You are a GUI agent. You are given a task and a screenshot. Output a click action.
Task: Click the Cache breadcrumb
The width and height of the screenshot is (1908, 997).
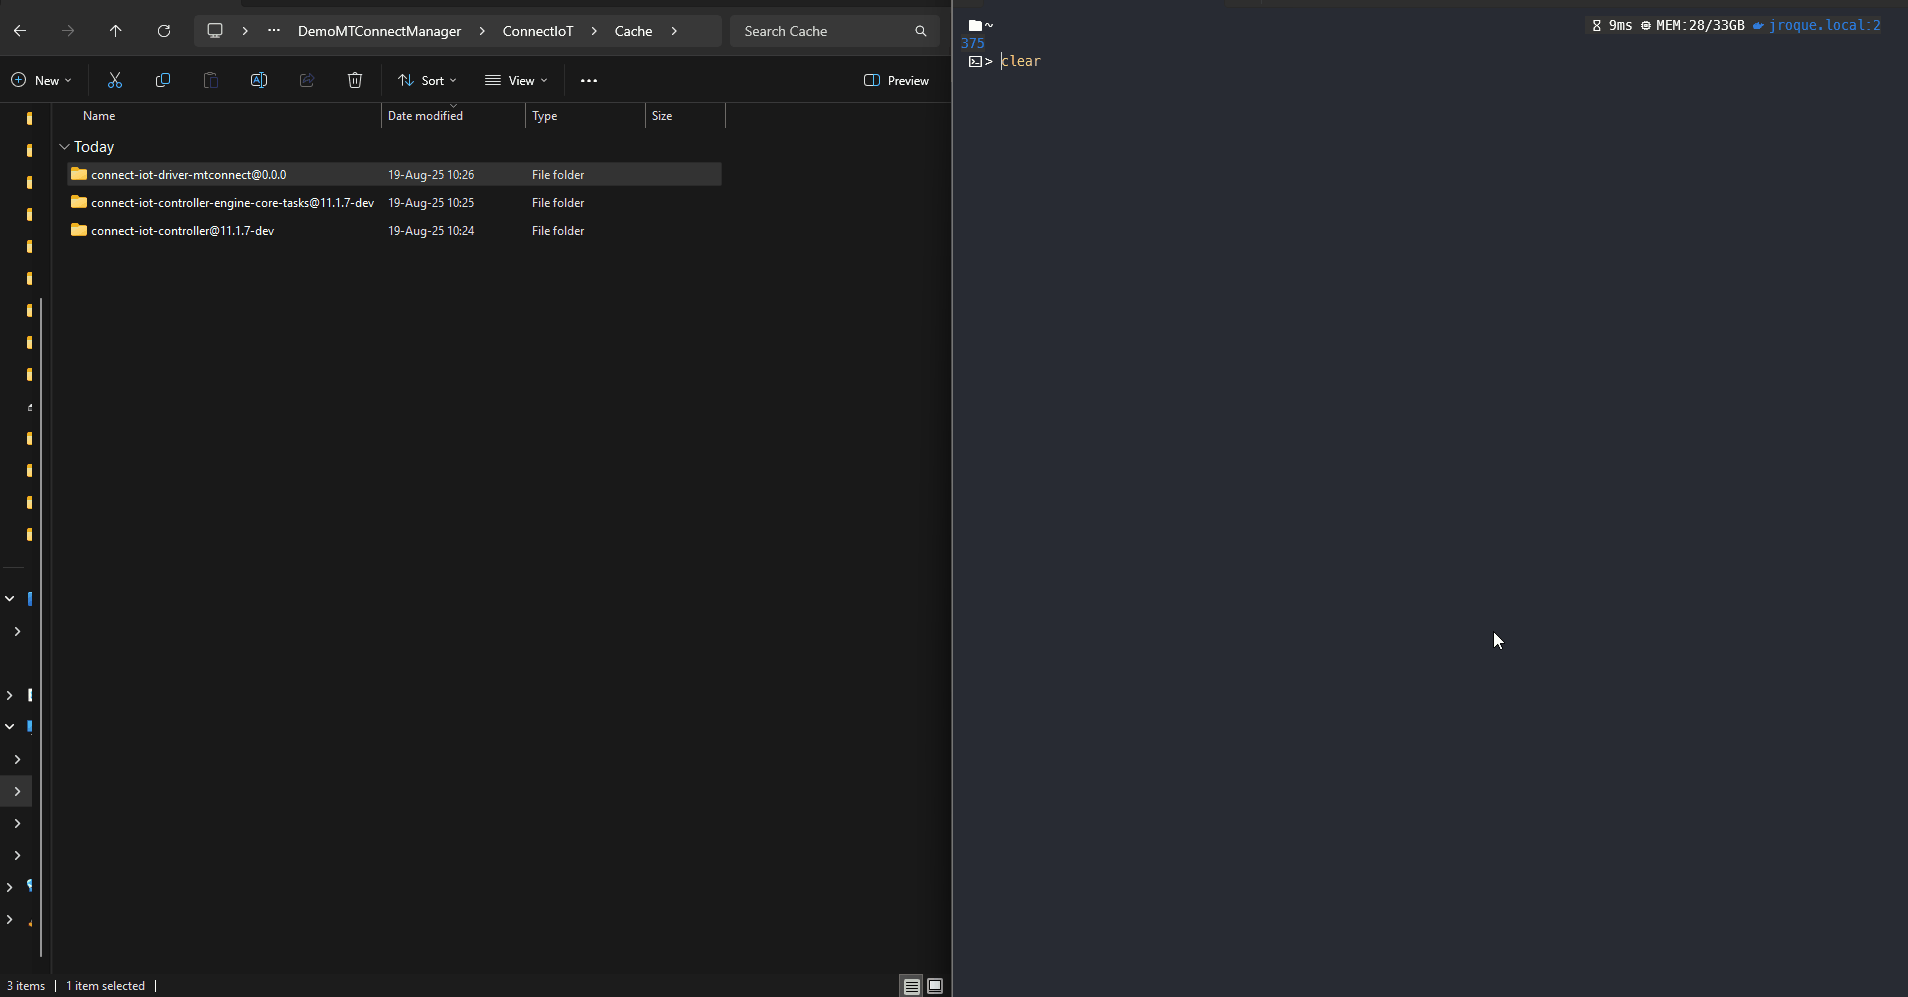[633, 31]
